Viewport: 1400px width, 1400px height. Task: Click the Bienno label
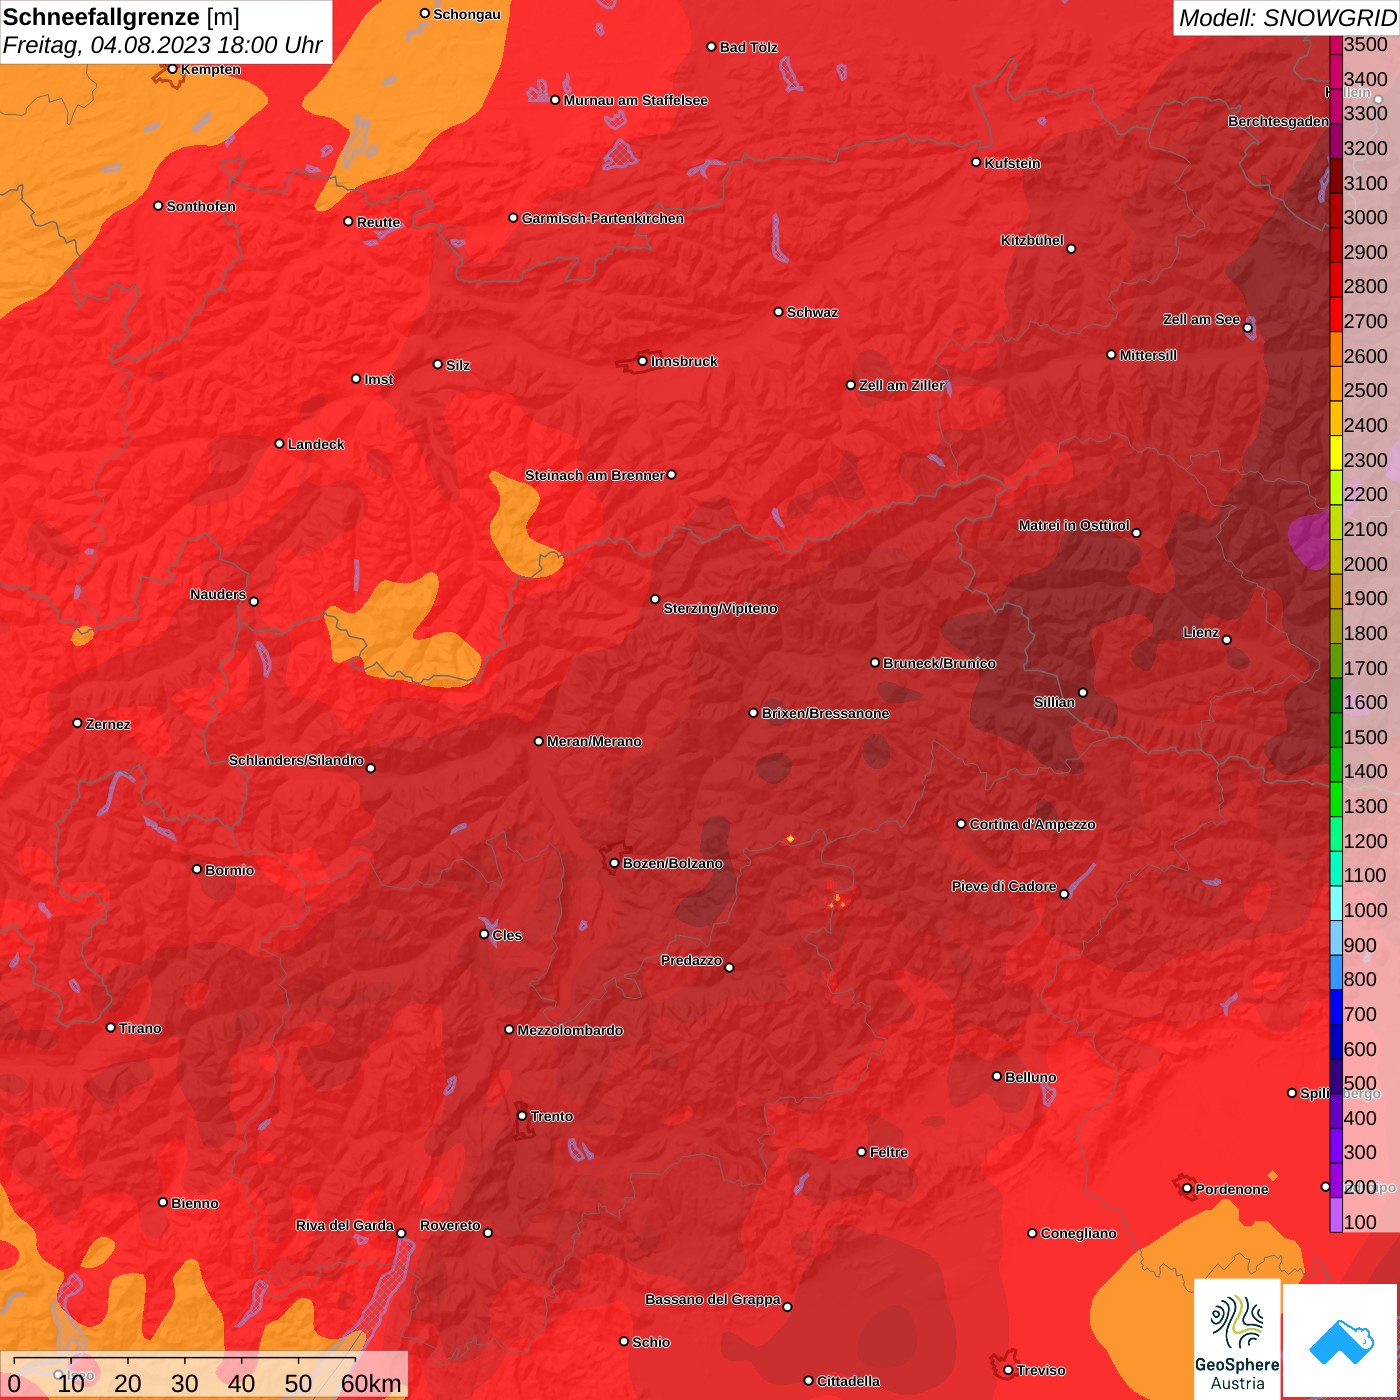point(194,1203)
